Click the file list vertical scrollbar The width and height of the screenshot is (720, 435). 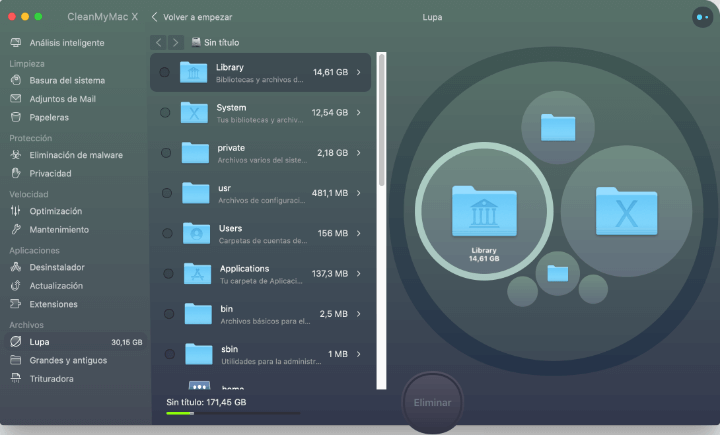coord(381,119)
